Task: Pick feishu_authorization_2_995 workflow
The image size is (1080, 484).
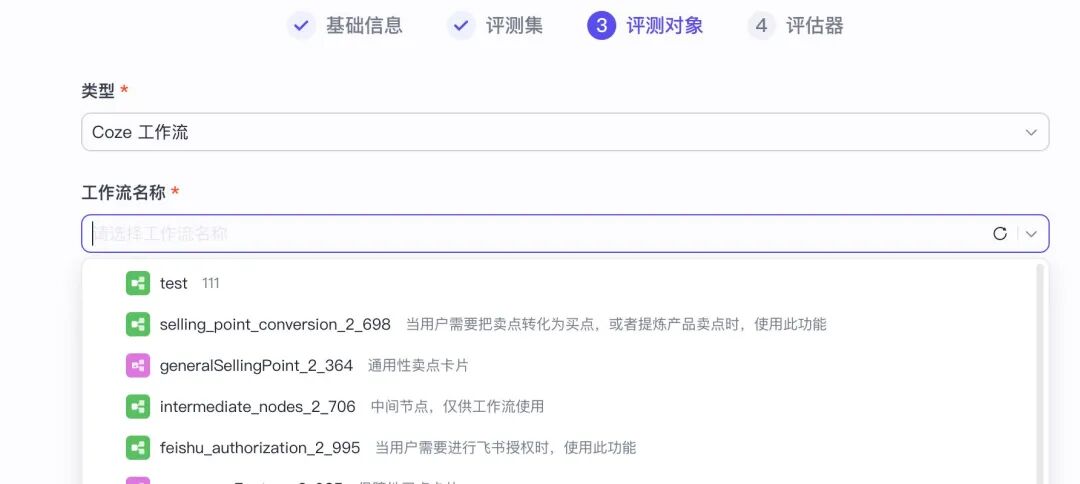Action: pyautogui.click(x=558, y=448)
